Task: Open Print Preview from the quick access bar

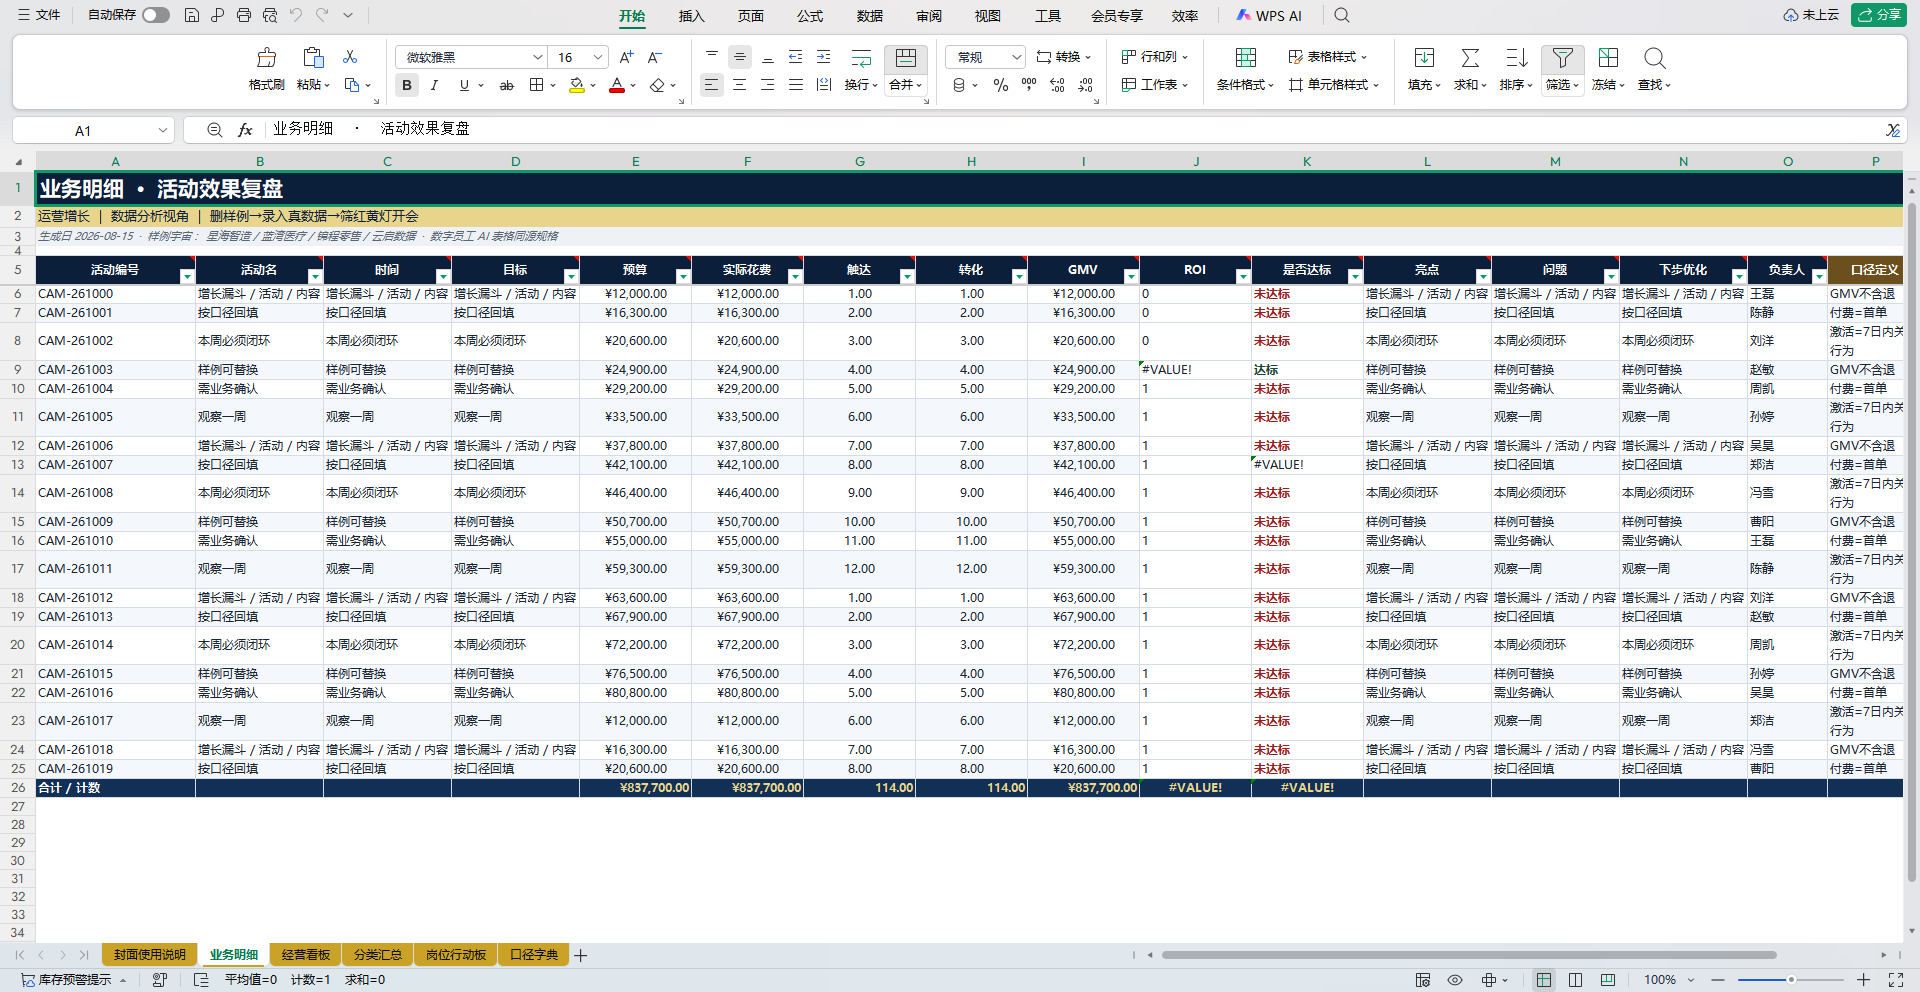Action: point(270,15)
